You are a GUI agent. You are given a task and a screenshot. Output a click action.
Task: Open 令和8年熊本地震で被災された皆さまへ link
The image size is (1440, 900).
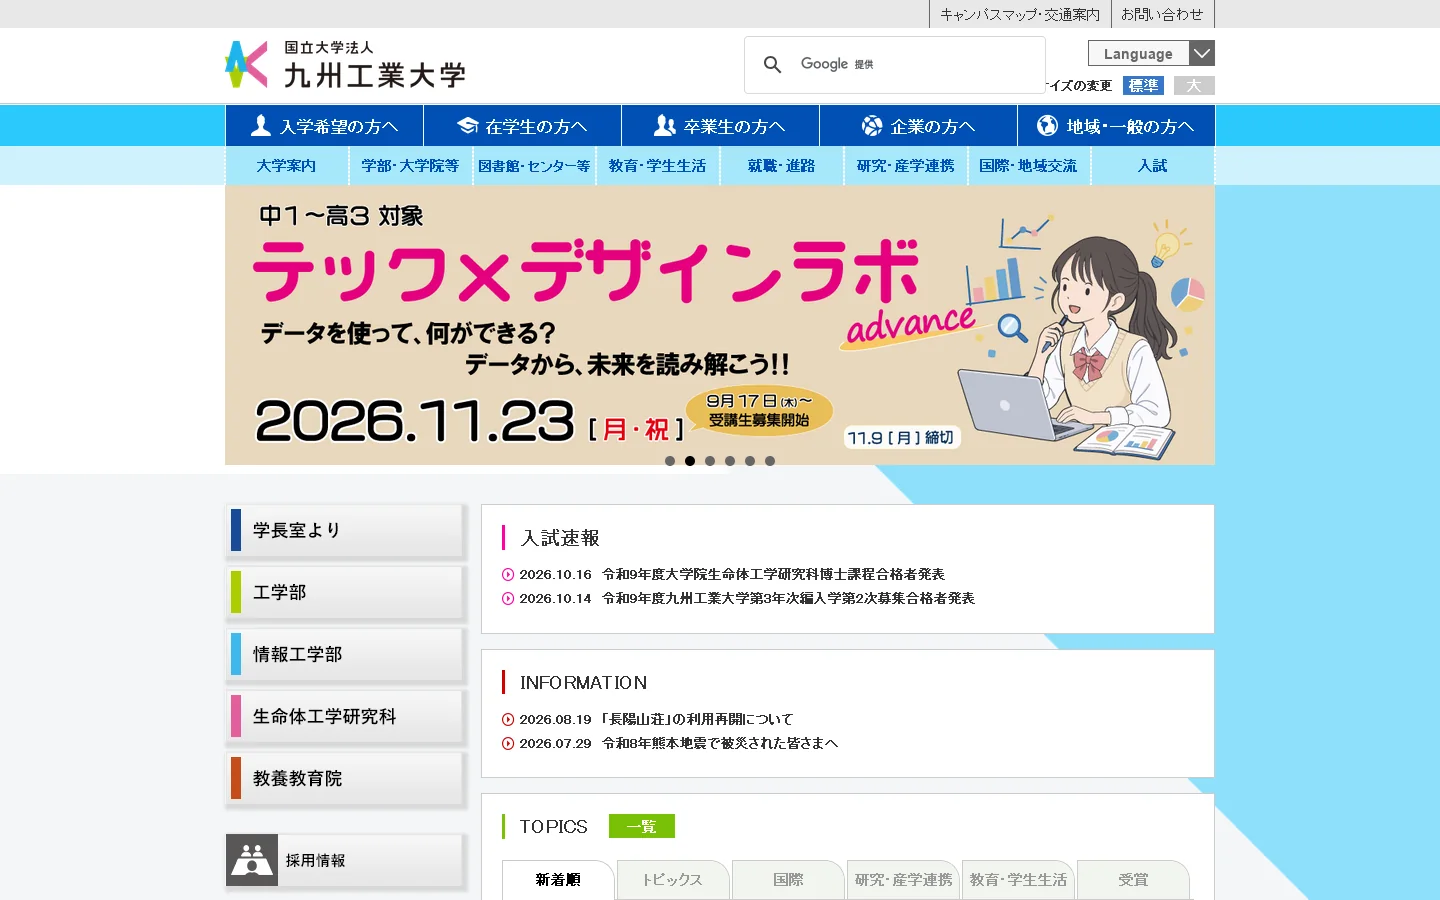tap(720, 744)
